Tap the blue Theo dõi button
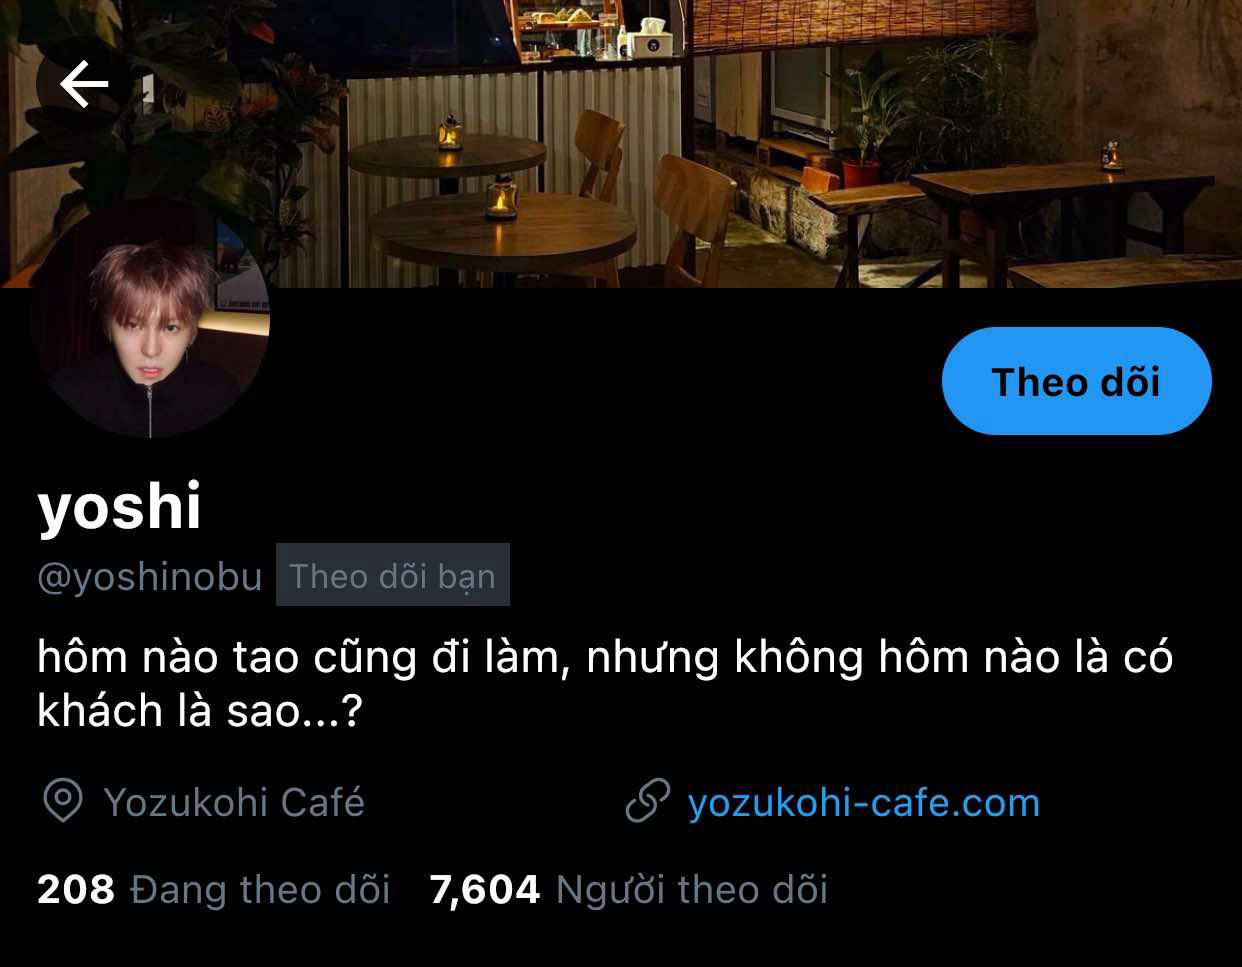Screen dimensions: 1242x967 [1076, 381]
